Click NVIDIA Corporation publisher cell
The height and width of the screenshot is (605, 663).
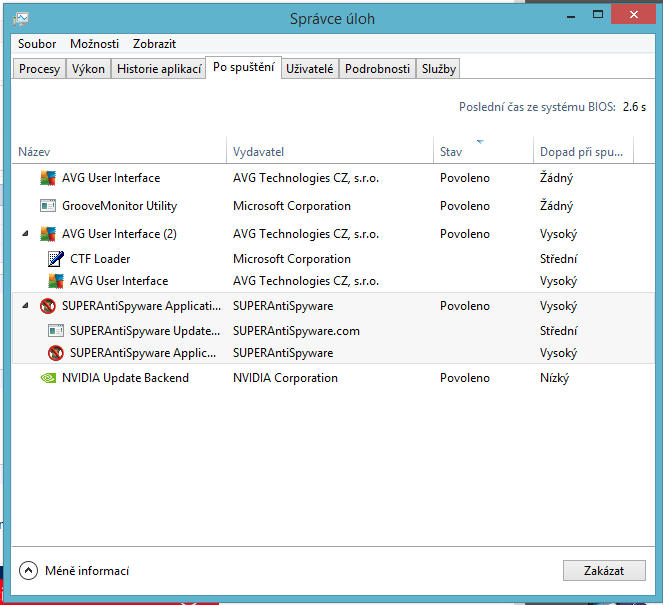(x=285, y=378)
